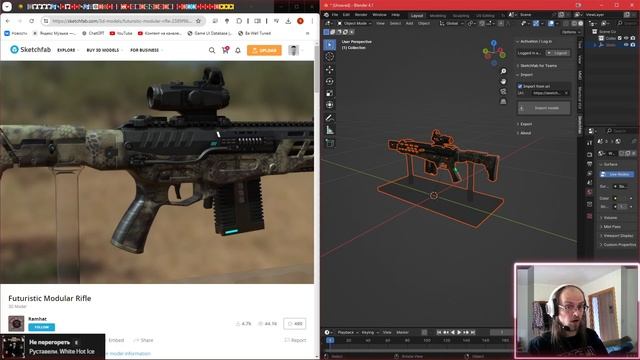Toggle Collection render camera icon in Outliner
Viewport: 640px width, 360px height.
(x=633, y=38)
